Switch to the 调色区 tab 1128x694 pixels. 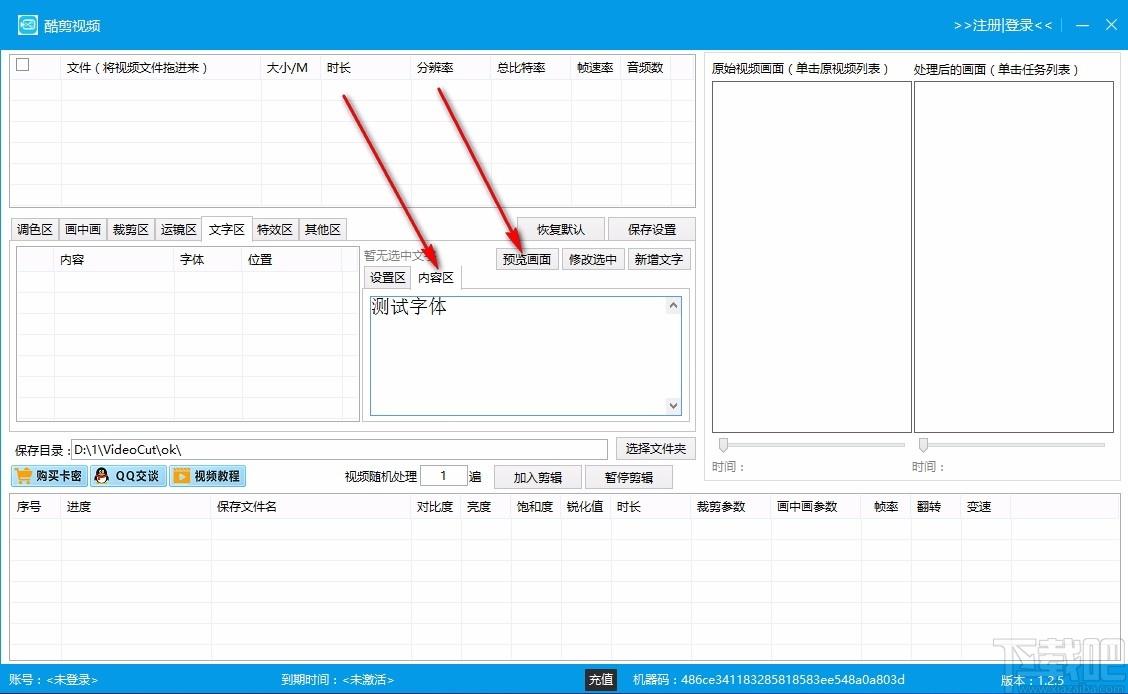tap(35, 229)
